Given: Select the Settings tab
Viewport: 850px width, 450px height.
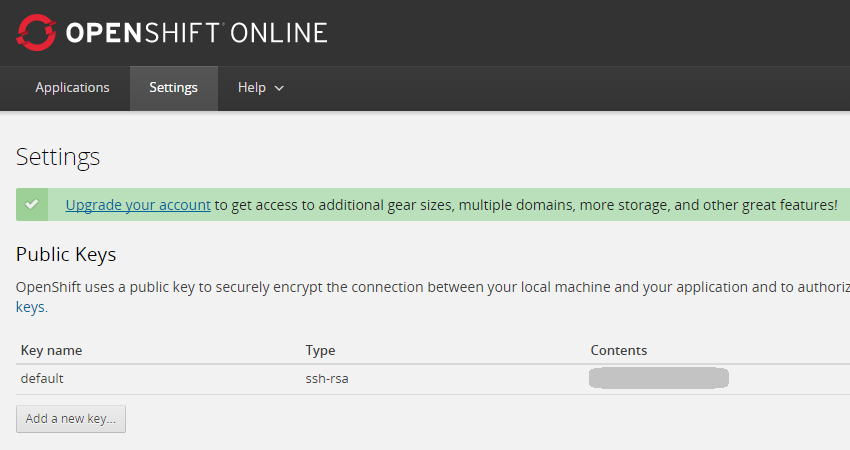Looking at the screenshot, I should pos(173,88).
